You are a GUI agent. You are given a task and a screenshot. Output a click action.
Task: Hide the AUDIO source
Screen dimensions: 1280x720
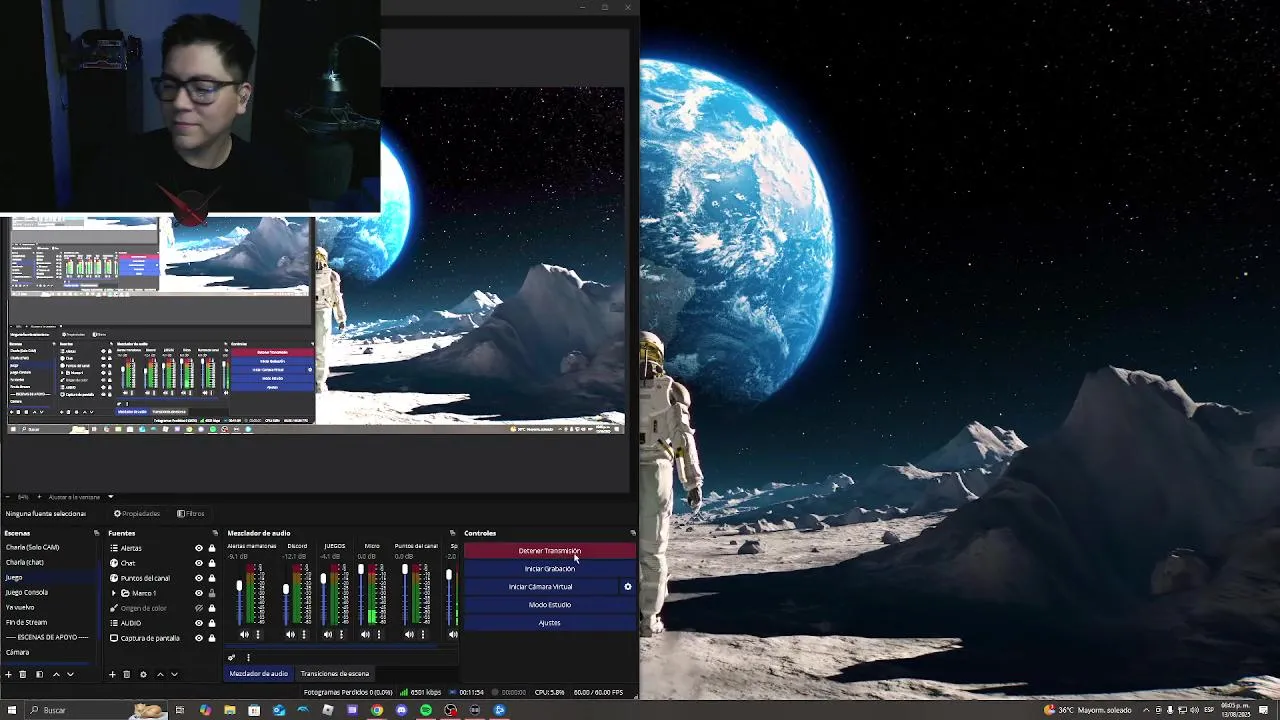point(198,623)
